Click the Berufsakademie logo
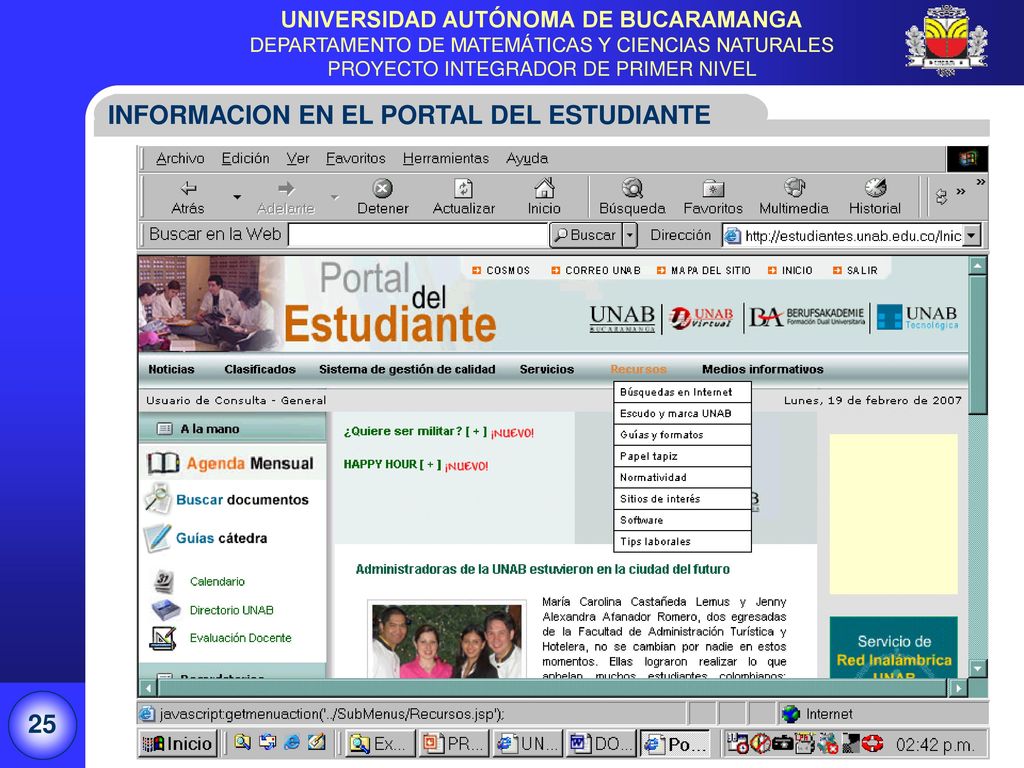1024x768 pixels. [807, 317]
